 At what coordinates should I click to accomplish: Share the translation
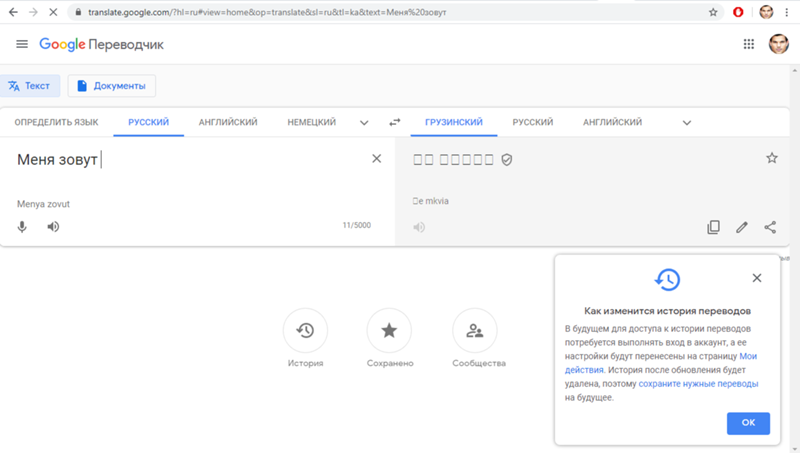[x=770, y=227]
